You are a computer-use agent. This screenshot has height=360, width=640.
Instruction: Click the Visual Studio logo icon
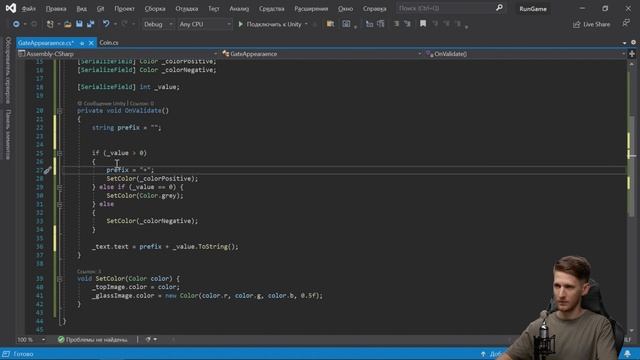(11, 8)
